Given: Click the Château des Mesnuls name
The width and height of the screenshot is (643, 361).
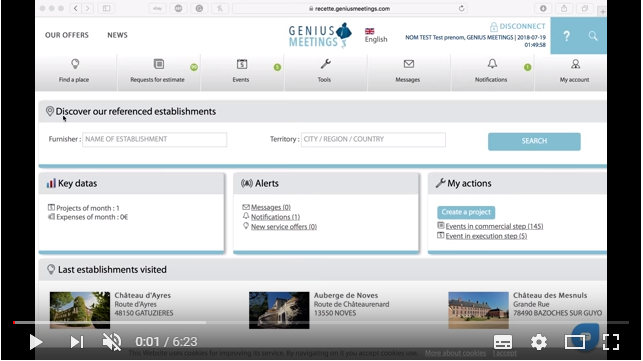Looking at the screenshot, I should pos(550,295).
